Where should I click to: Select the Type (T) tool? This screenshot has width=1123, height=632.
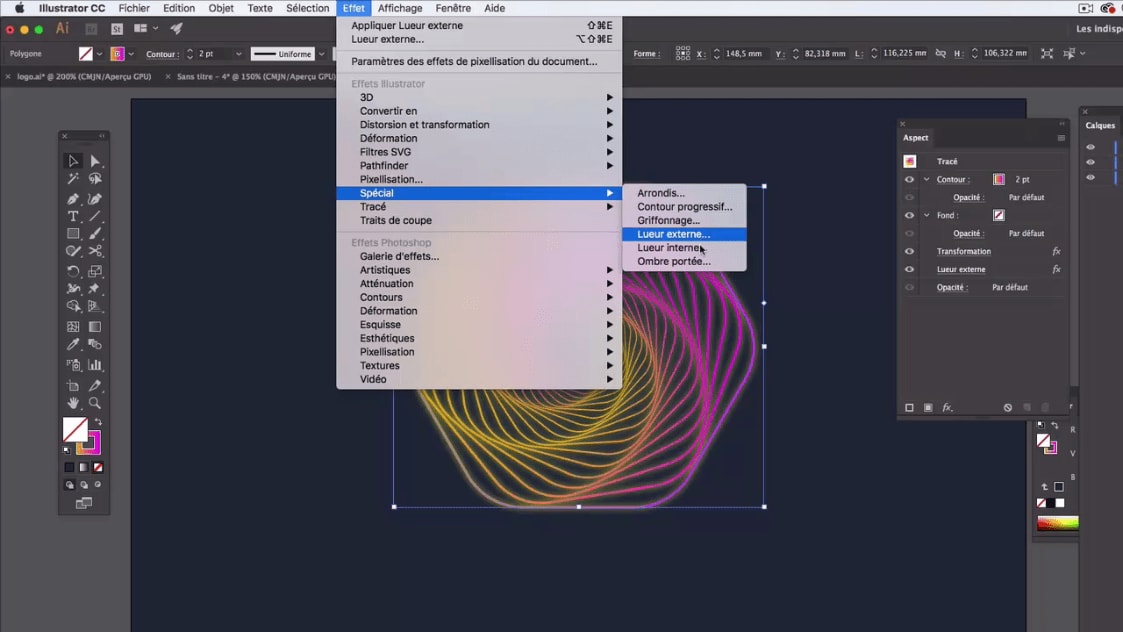coord(73,216)
